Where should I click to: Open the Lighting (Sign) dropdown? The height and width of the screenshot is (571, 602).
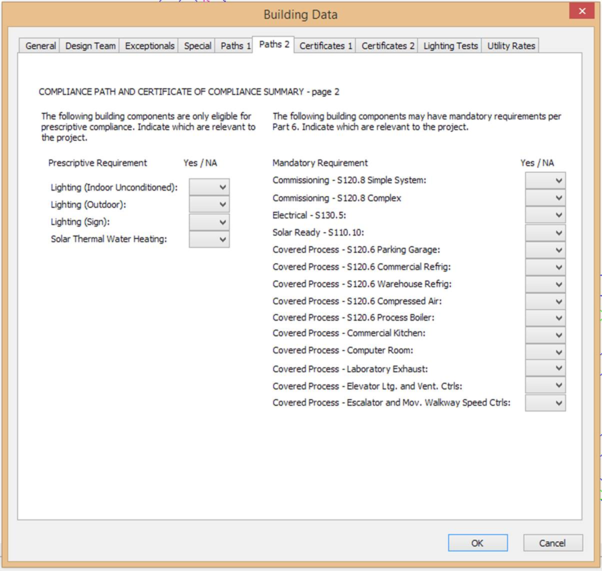click(209, 222)
